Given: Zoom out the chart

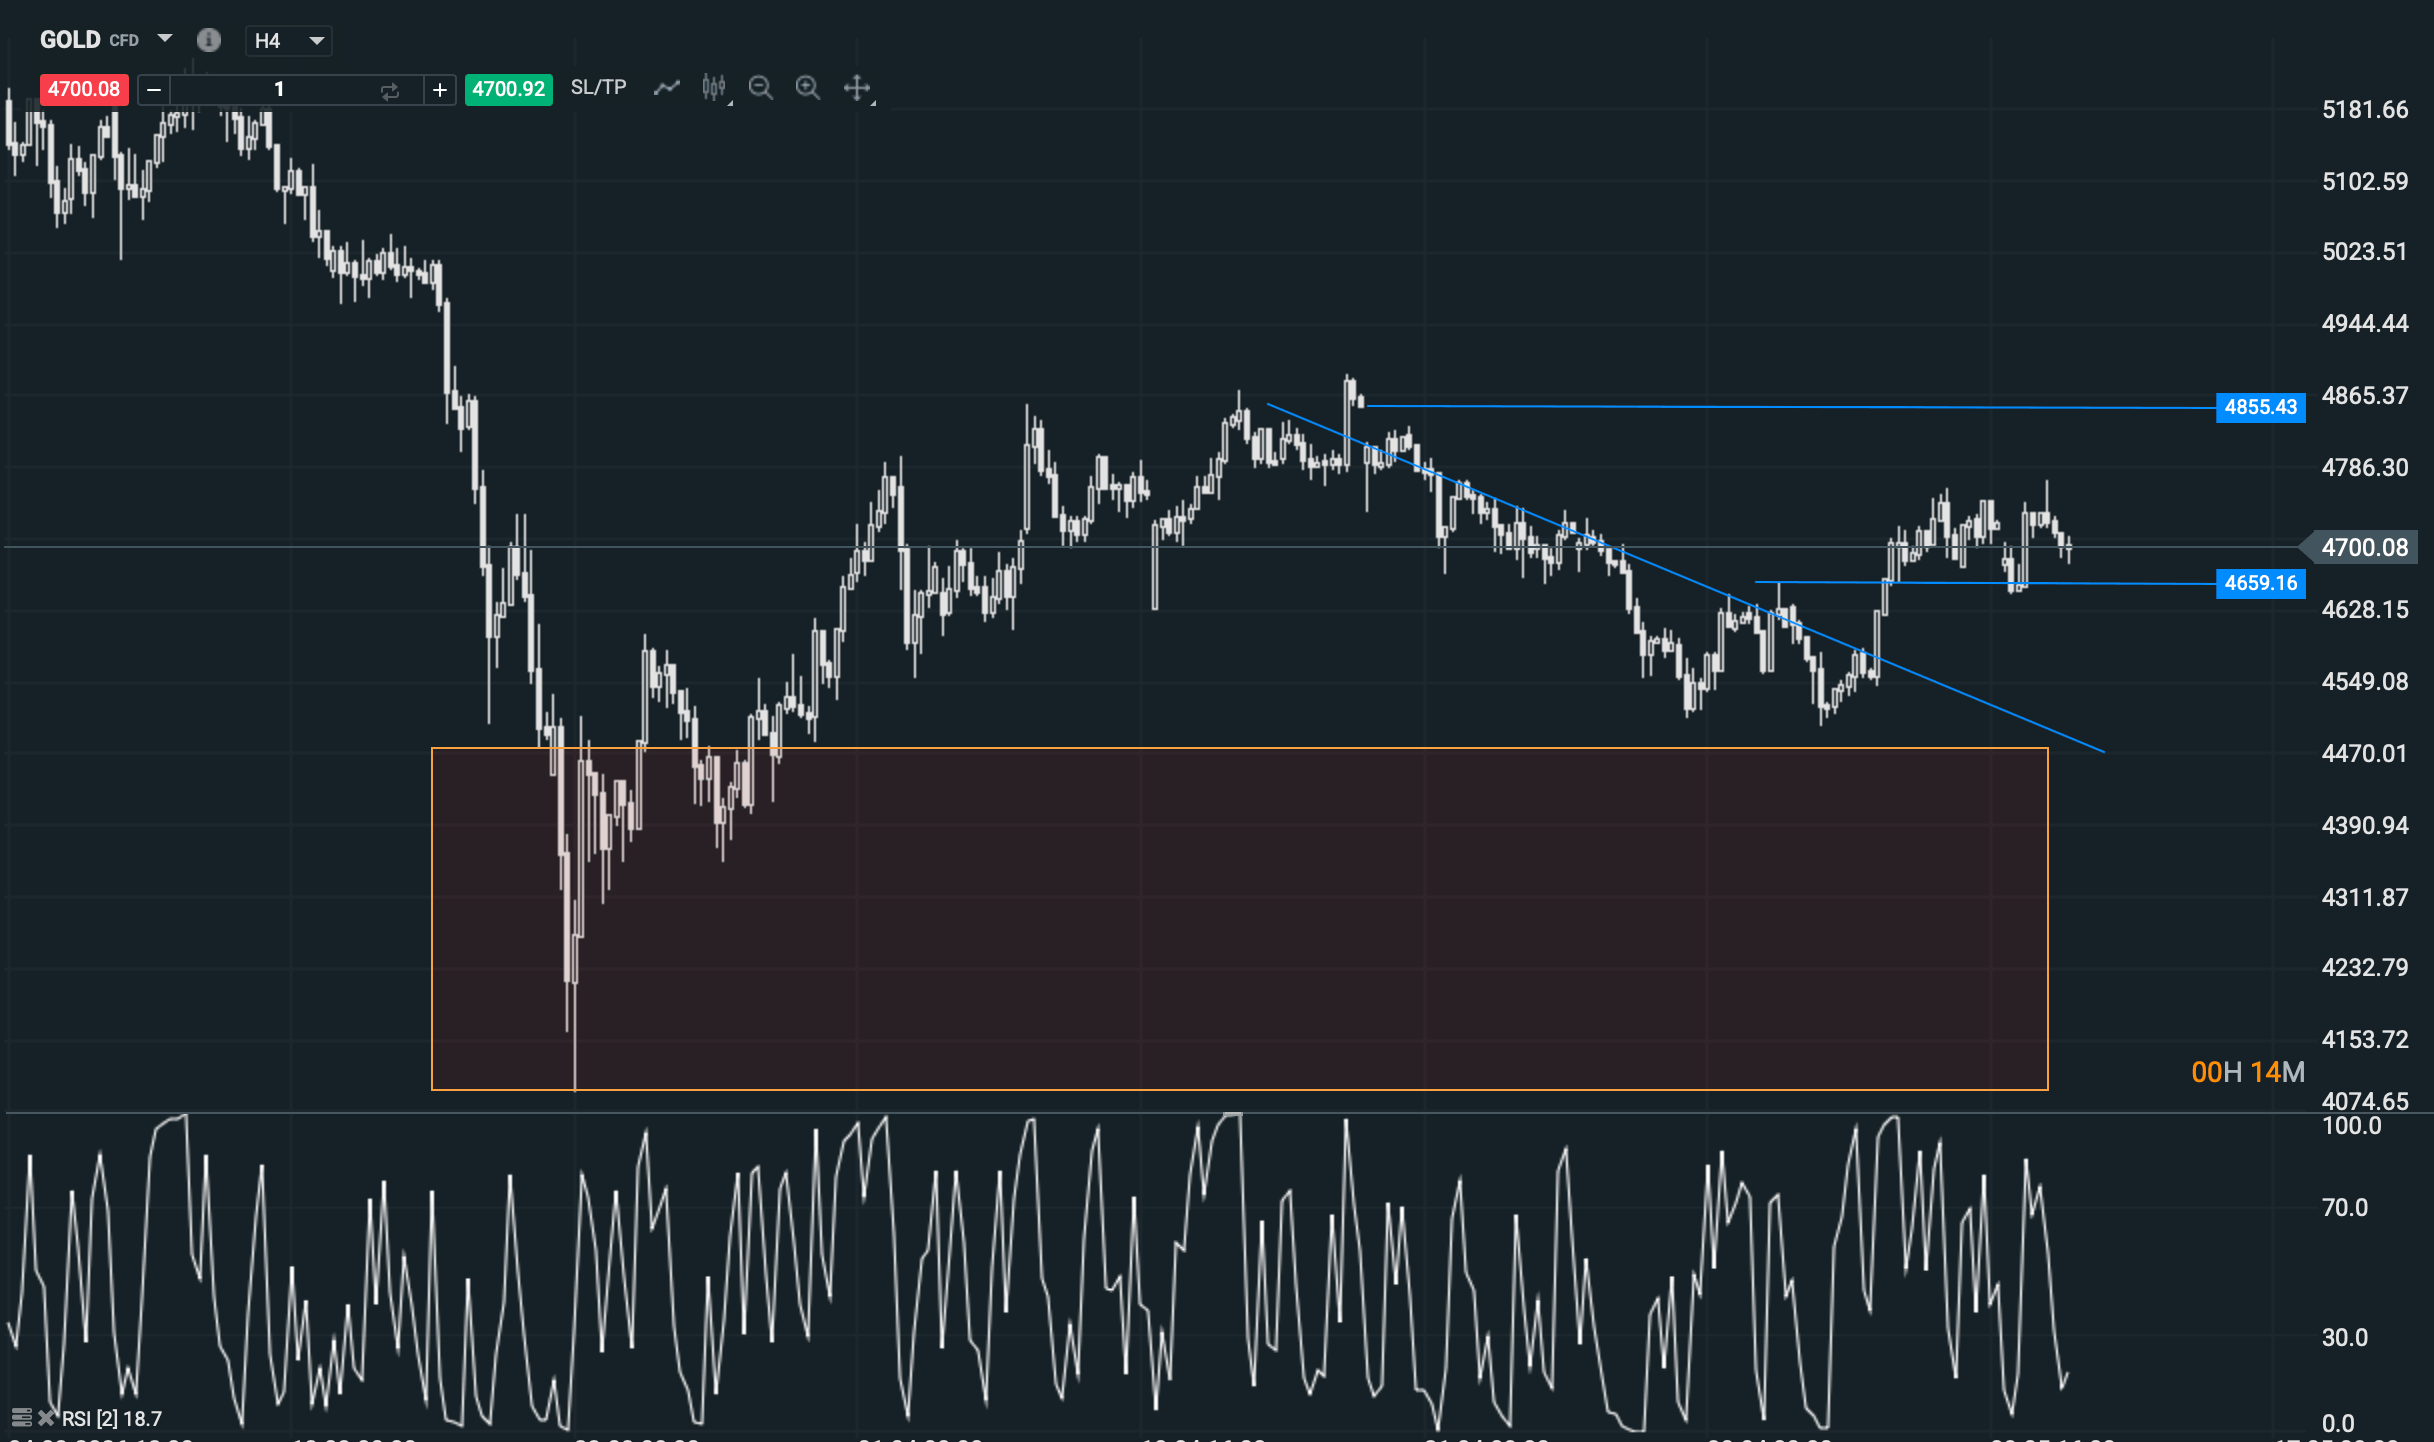Looking at the screenshot, I should pyautogui.click(x=761, y=88).
